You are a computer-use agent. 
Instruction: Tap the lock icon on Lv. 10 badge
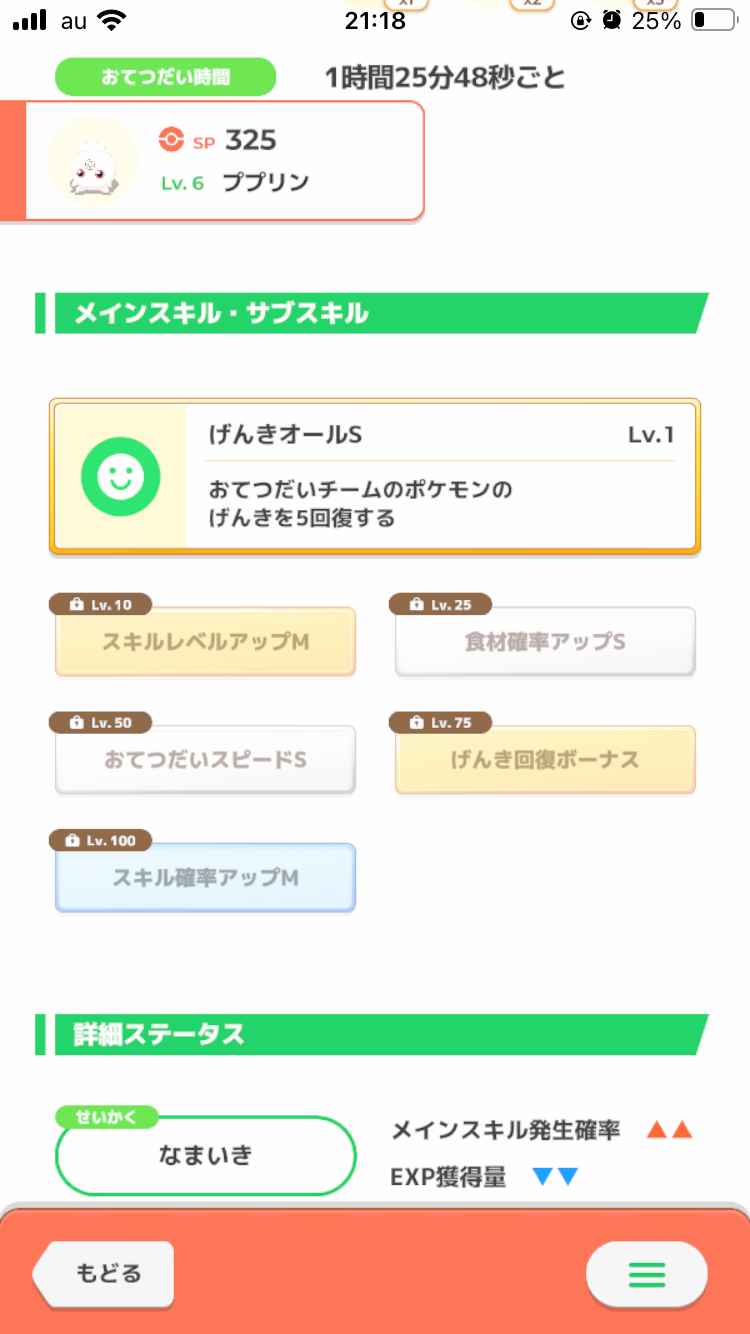(x=75, y=604)
